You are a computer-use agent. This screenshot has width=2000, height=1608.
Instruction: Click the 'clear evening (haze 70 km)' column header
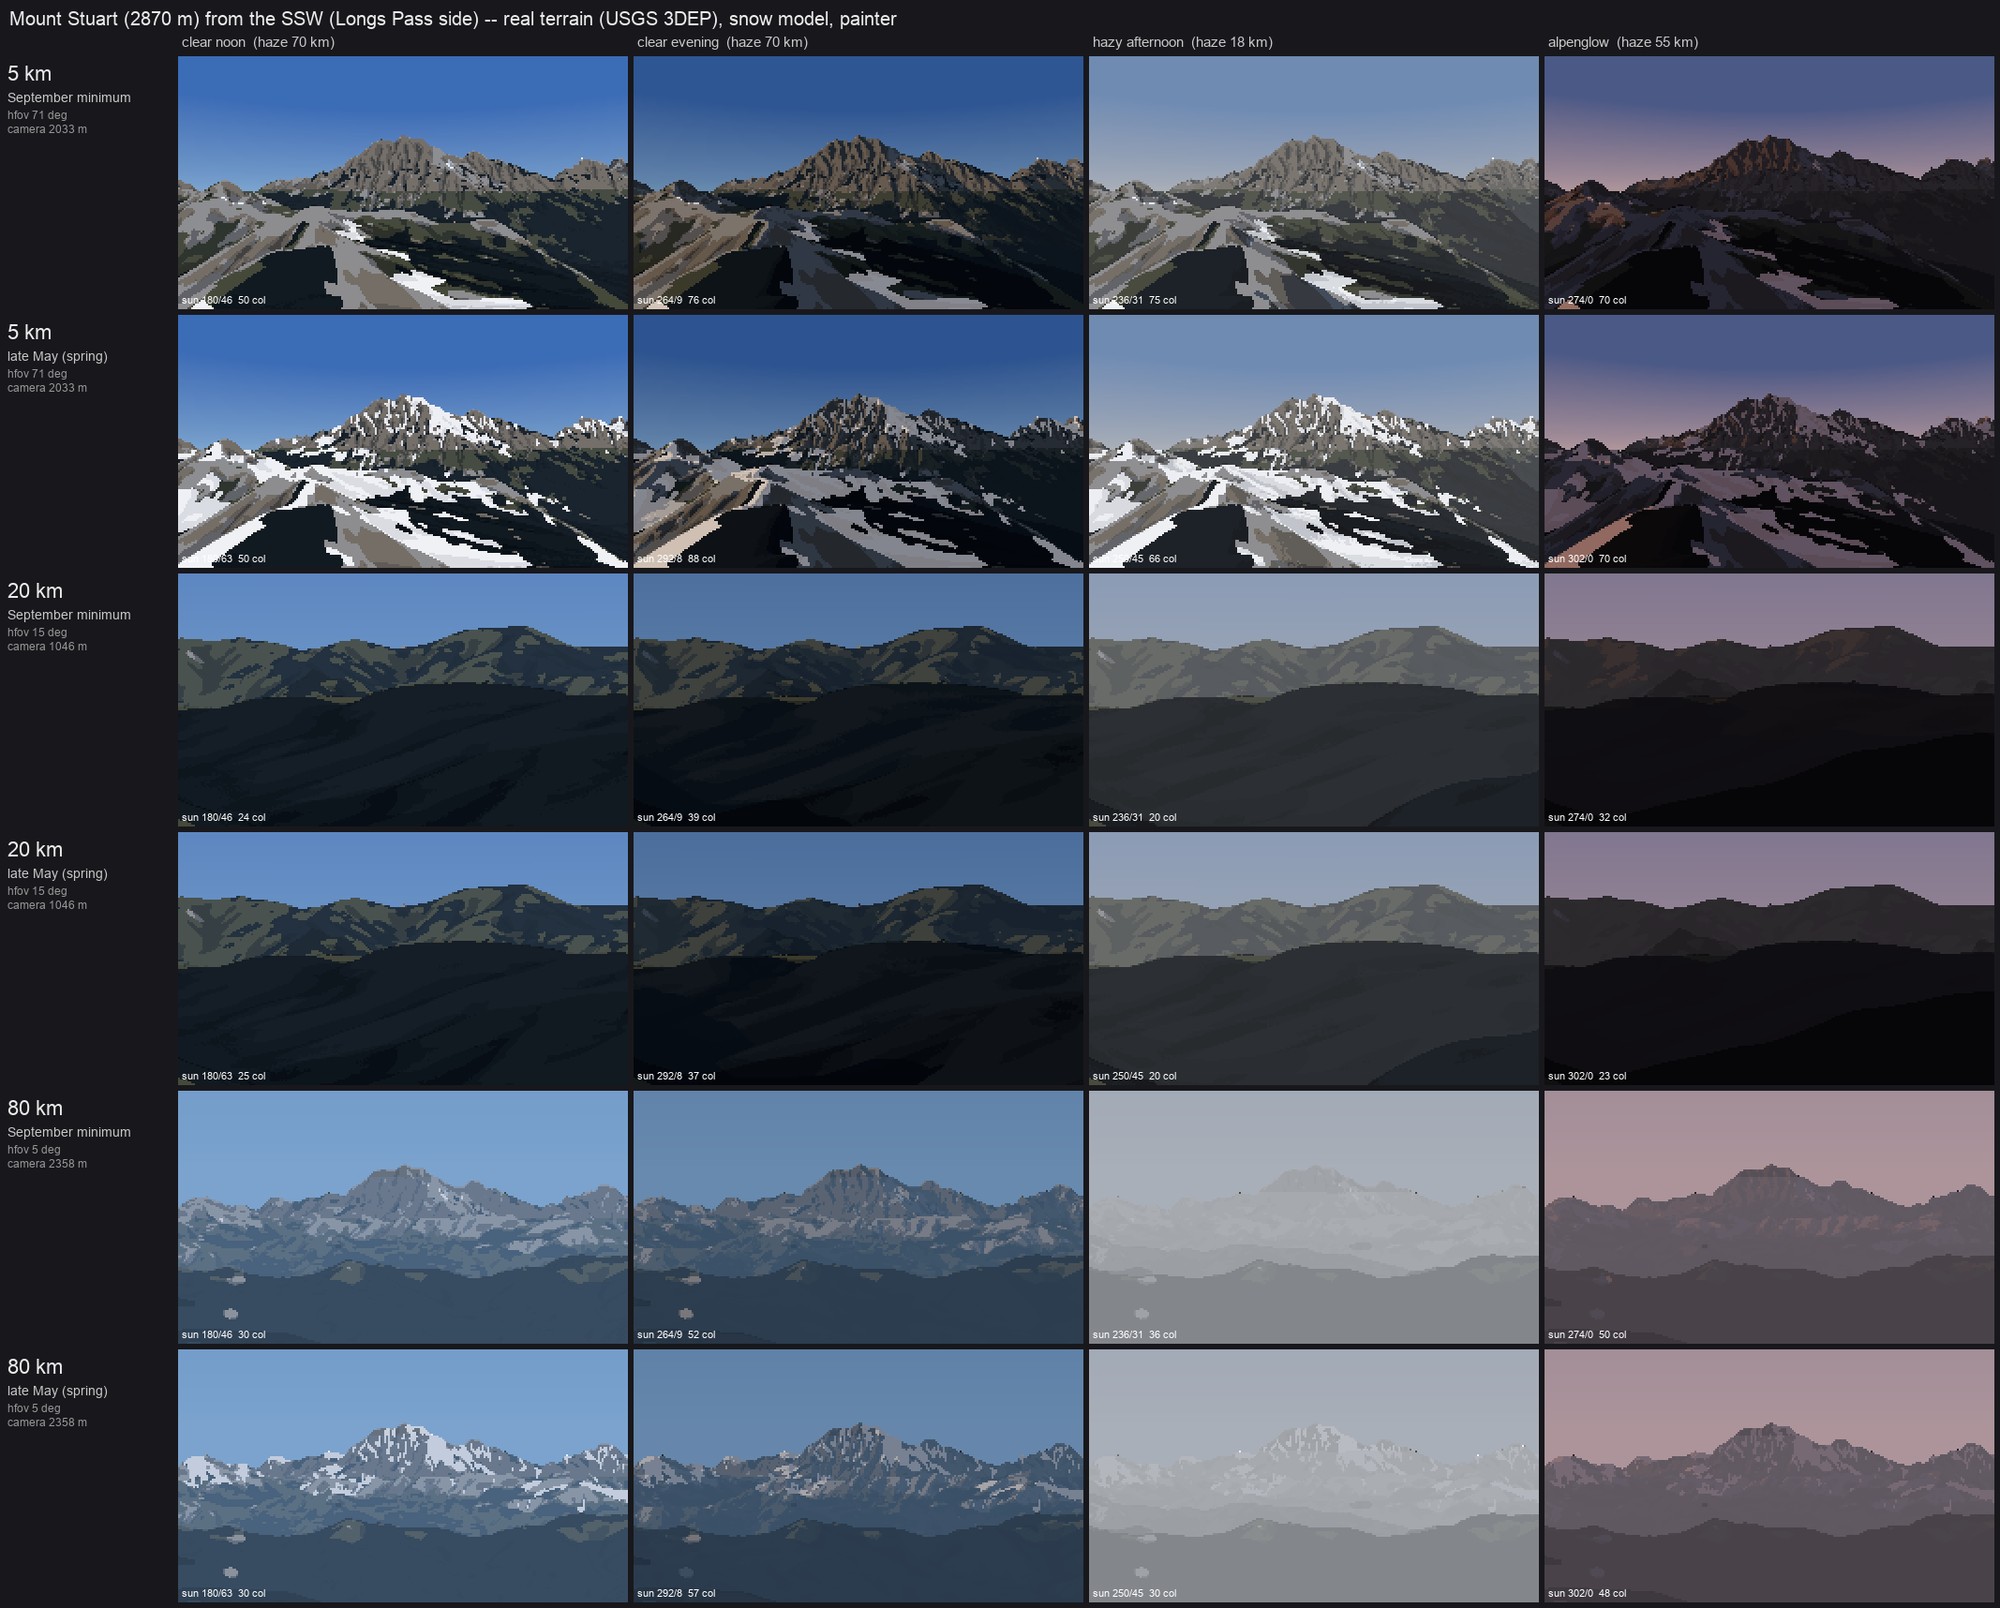pos(722,42)
